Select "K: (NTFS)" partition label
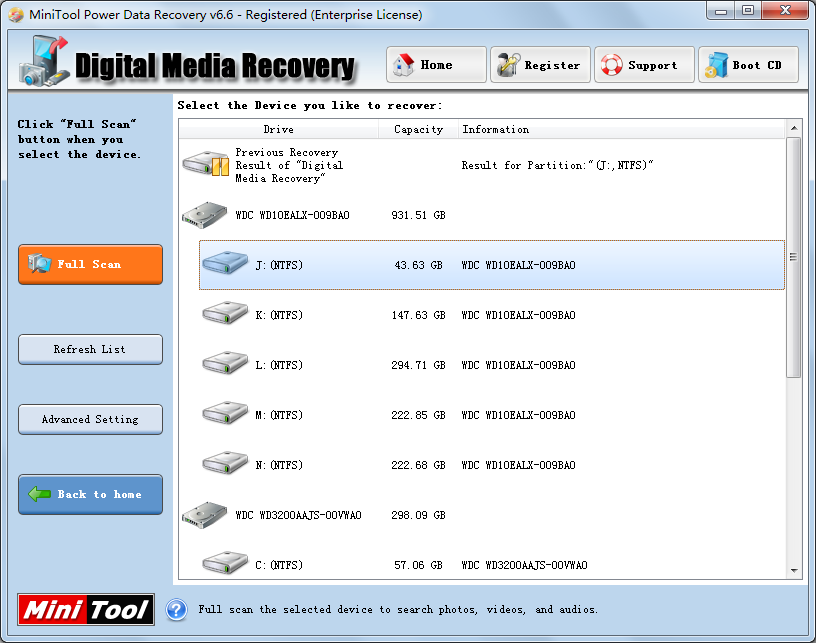Screen dimensions: 816x643 (279, 315)
